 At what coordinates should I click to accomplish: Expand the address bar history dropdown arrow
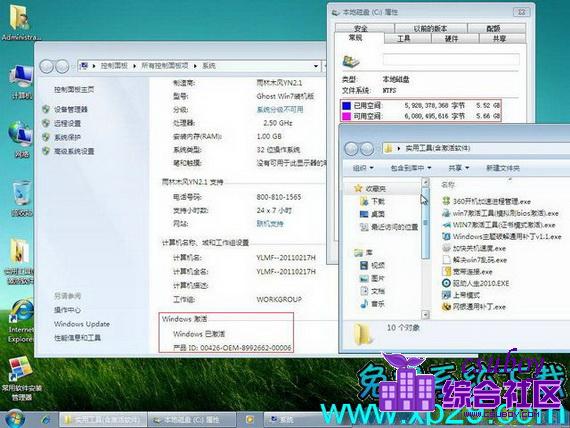point(316,66)
